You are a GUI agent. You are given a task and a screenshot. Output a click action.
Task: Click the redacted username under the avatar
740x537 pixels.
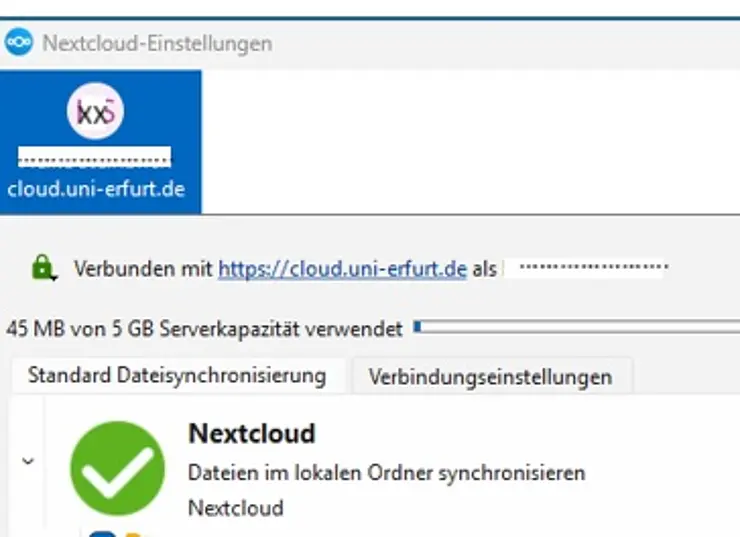(96, 157)
